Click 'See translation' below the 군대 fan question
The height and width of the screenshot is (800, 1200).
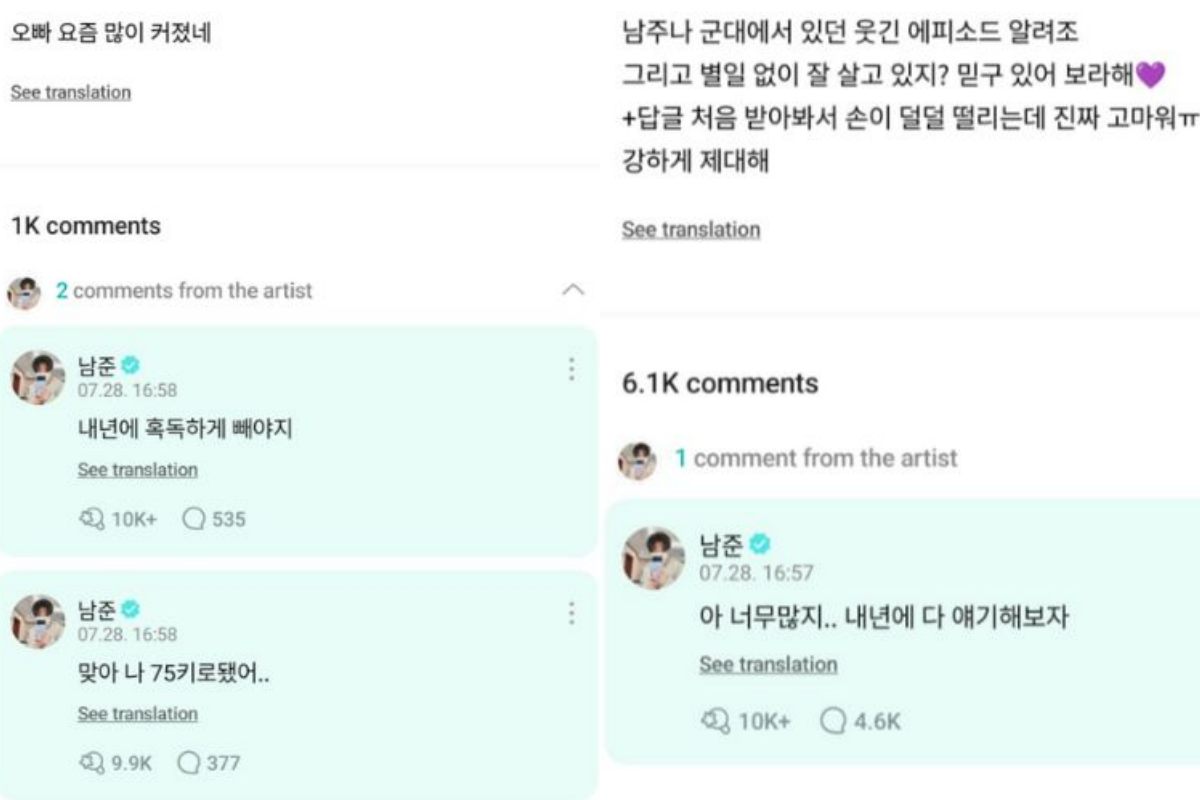693,230
